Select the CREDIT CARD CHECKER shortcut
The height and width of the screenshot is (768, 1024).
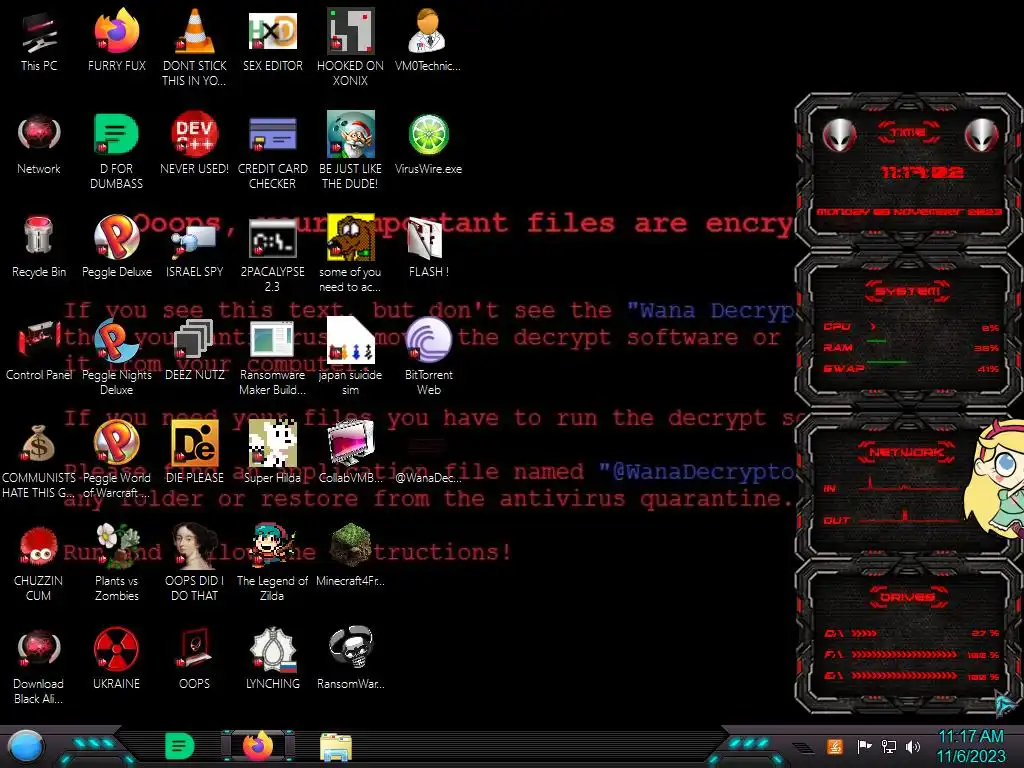[x=273, y=134]
